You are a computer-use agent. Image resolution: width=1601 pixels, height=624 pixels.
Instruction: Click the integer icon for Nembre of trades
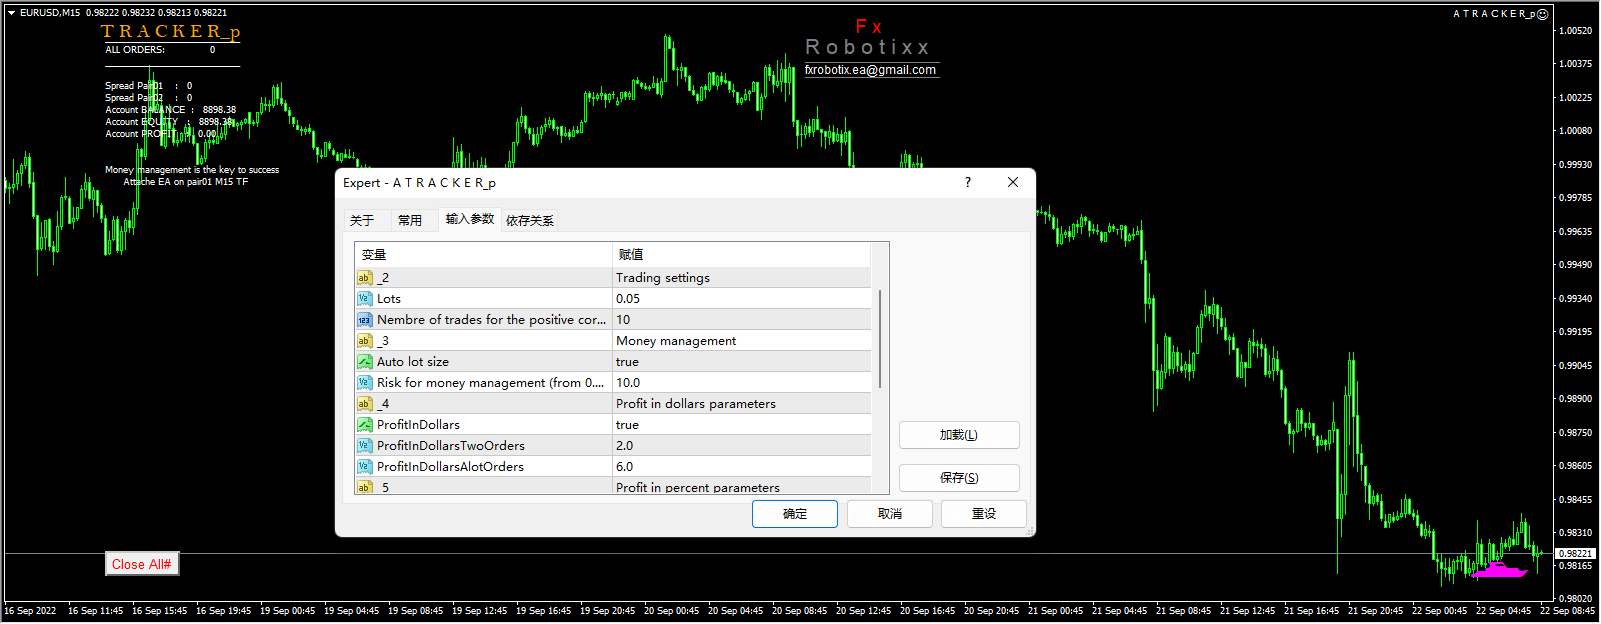(x=365, y=320)
